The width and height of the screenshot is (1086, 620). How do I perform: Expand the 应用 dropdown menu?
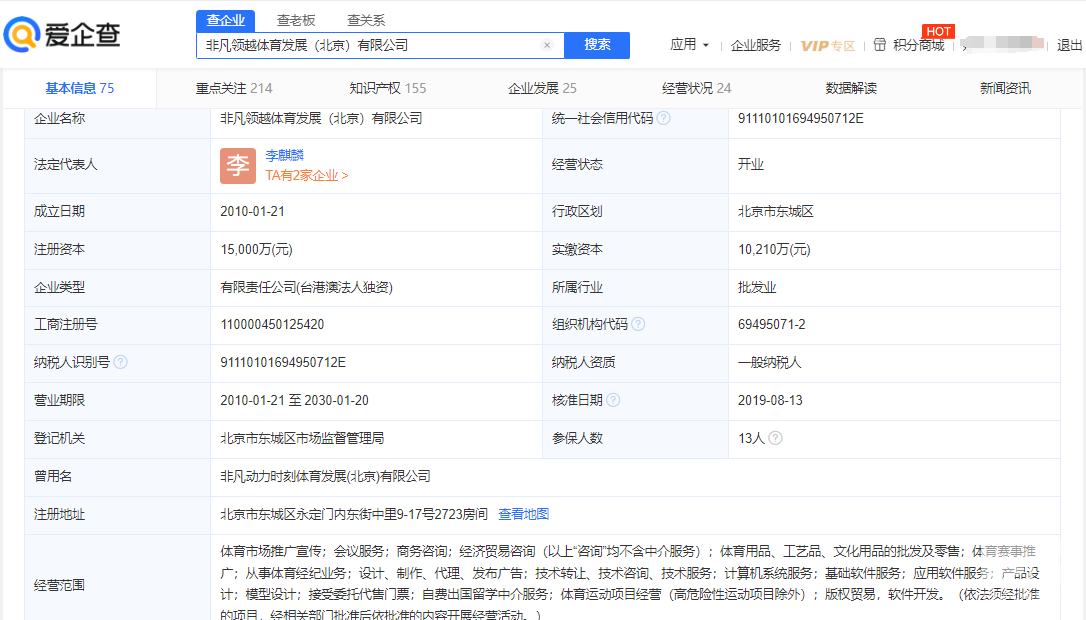[689, 45]
